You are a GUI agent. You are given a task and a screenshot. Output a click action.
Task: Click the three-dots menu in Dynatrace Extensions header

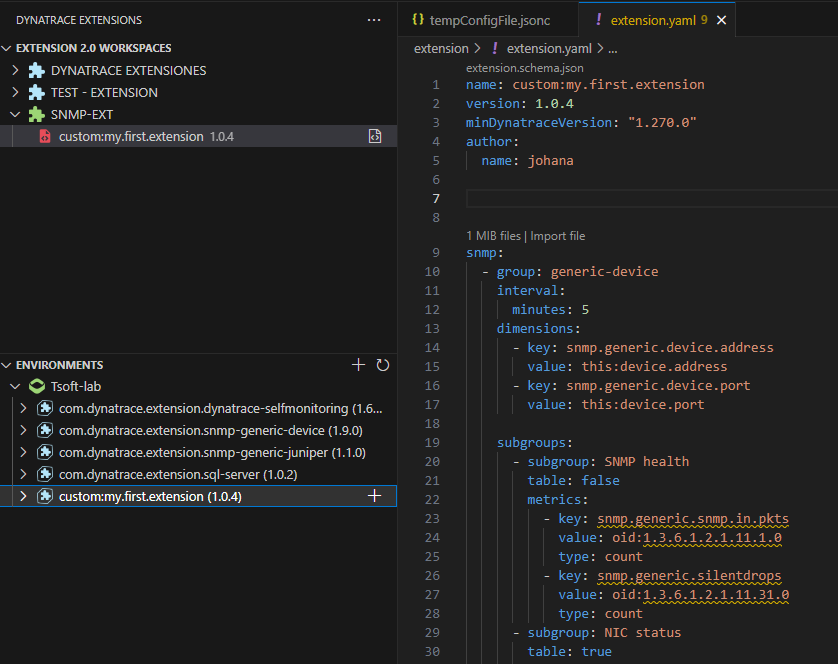[x=374, y=20]
